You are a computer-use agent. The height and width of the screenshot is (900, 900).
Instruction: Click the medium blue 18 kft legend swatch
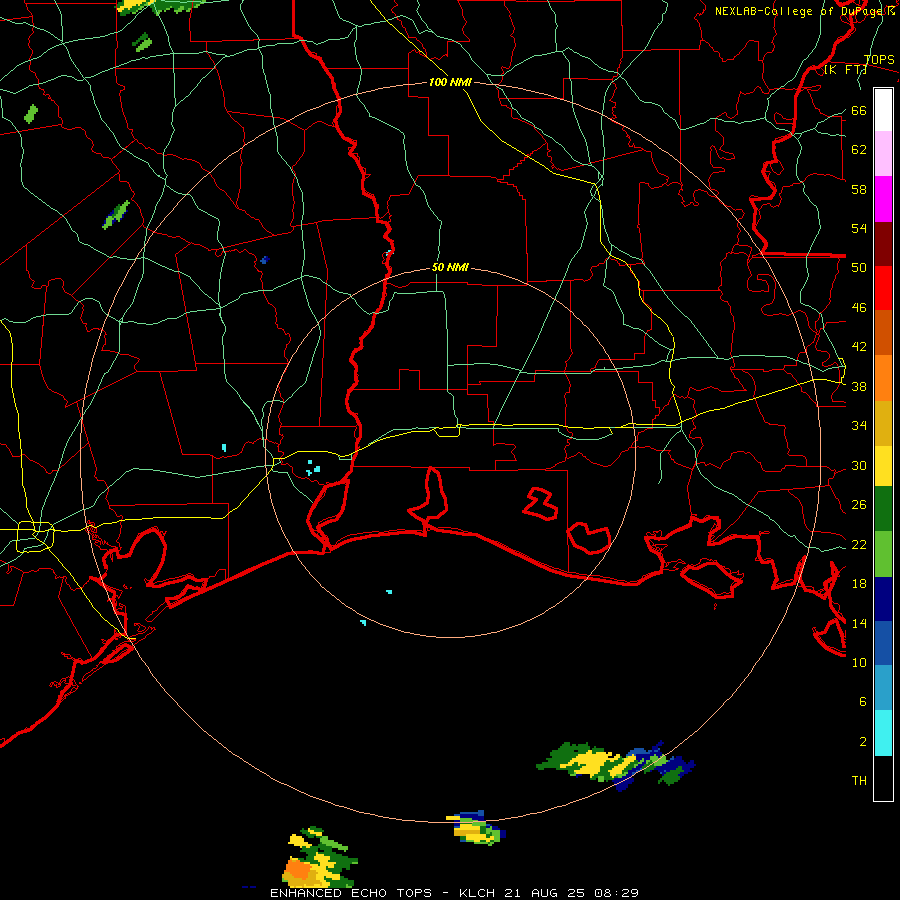coord(883,643)
